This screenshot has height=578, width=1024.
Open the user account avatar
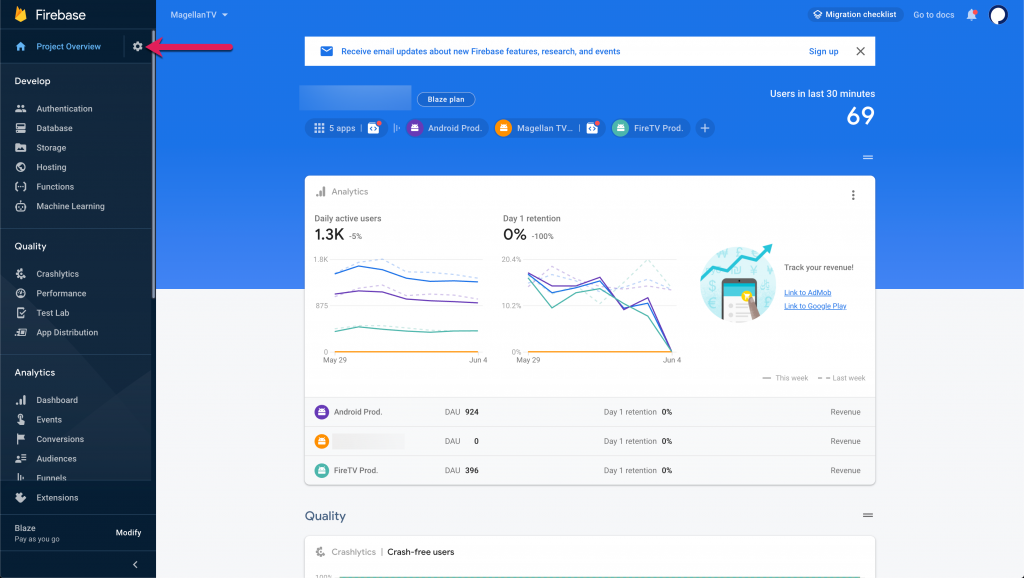click(998, 14)
